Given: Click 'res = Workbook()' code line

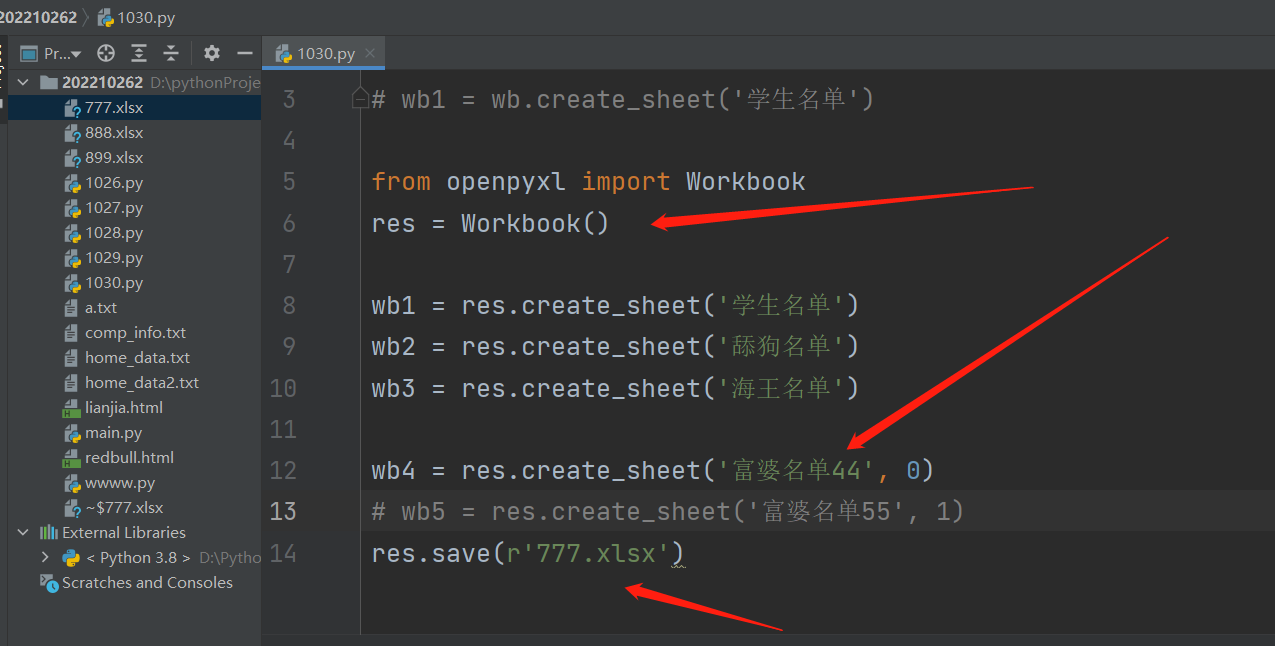Looking at the screenshot, I should pos(490,223).
